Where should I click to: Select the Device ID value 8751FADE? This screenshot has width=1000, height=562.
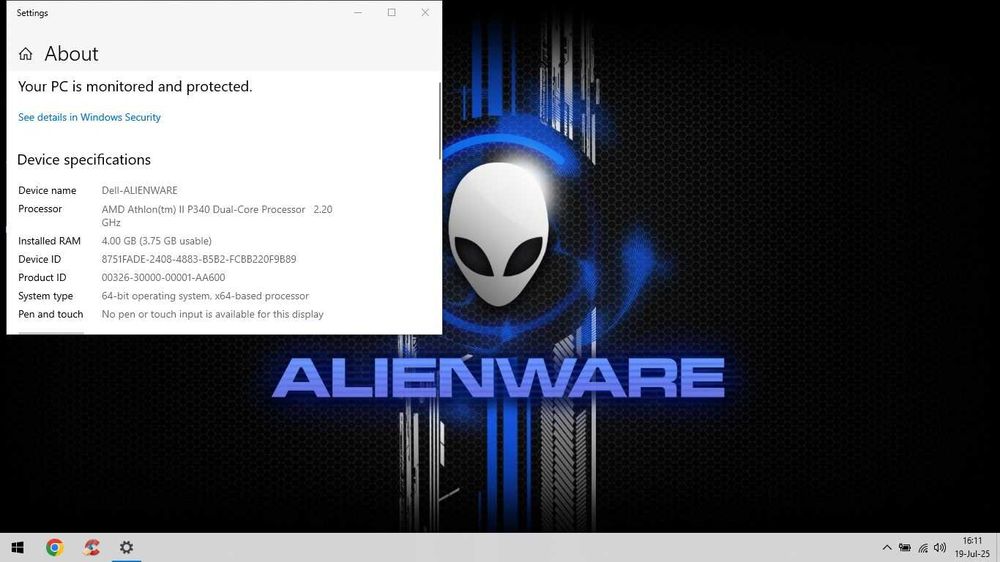tap(199, 259)
